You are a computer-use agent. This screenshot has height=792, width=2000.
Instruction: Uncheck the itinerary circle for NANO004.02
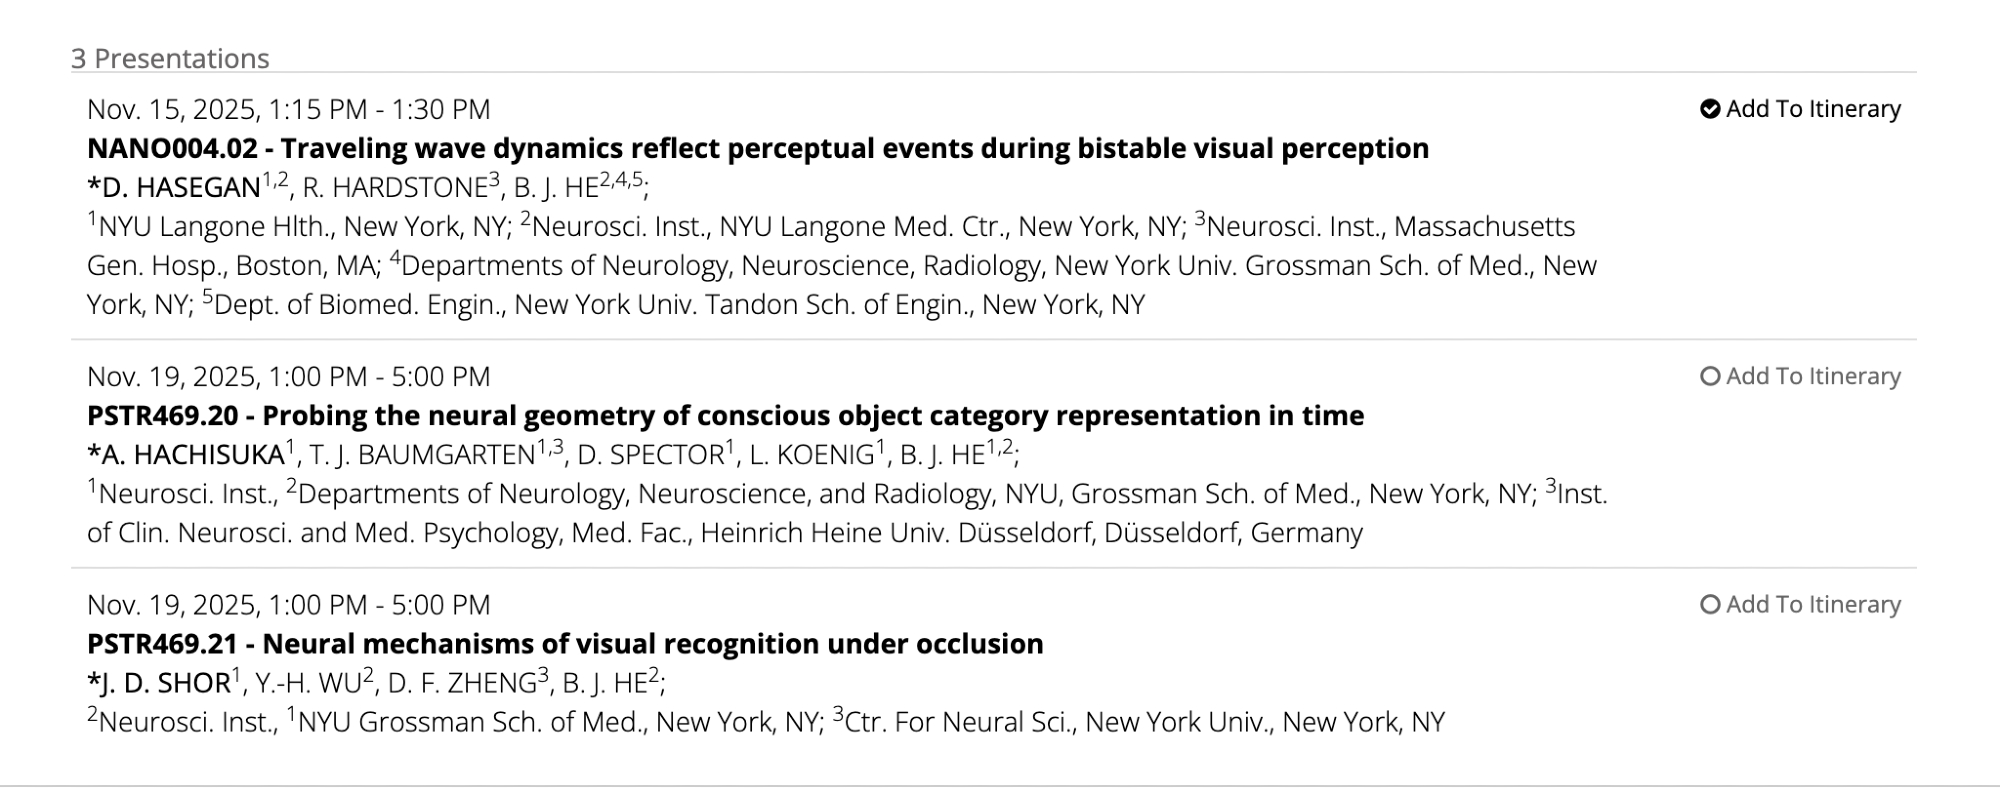click(x=1710, y=109)
